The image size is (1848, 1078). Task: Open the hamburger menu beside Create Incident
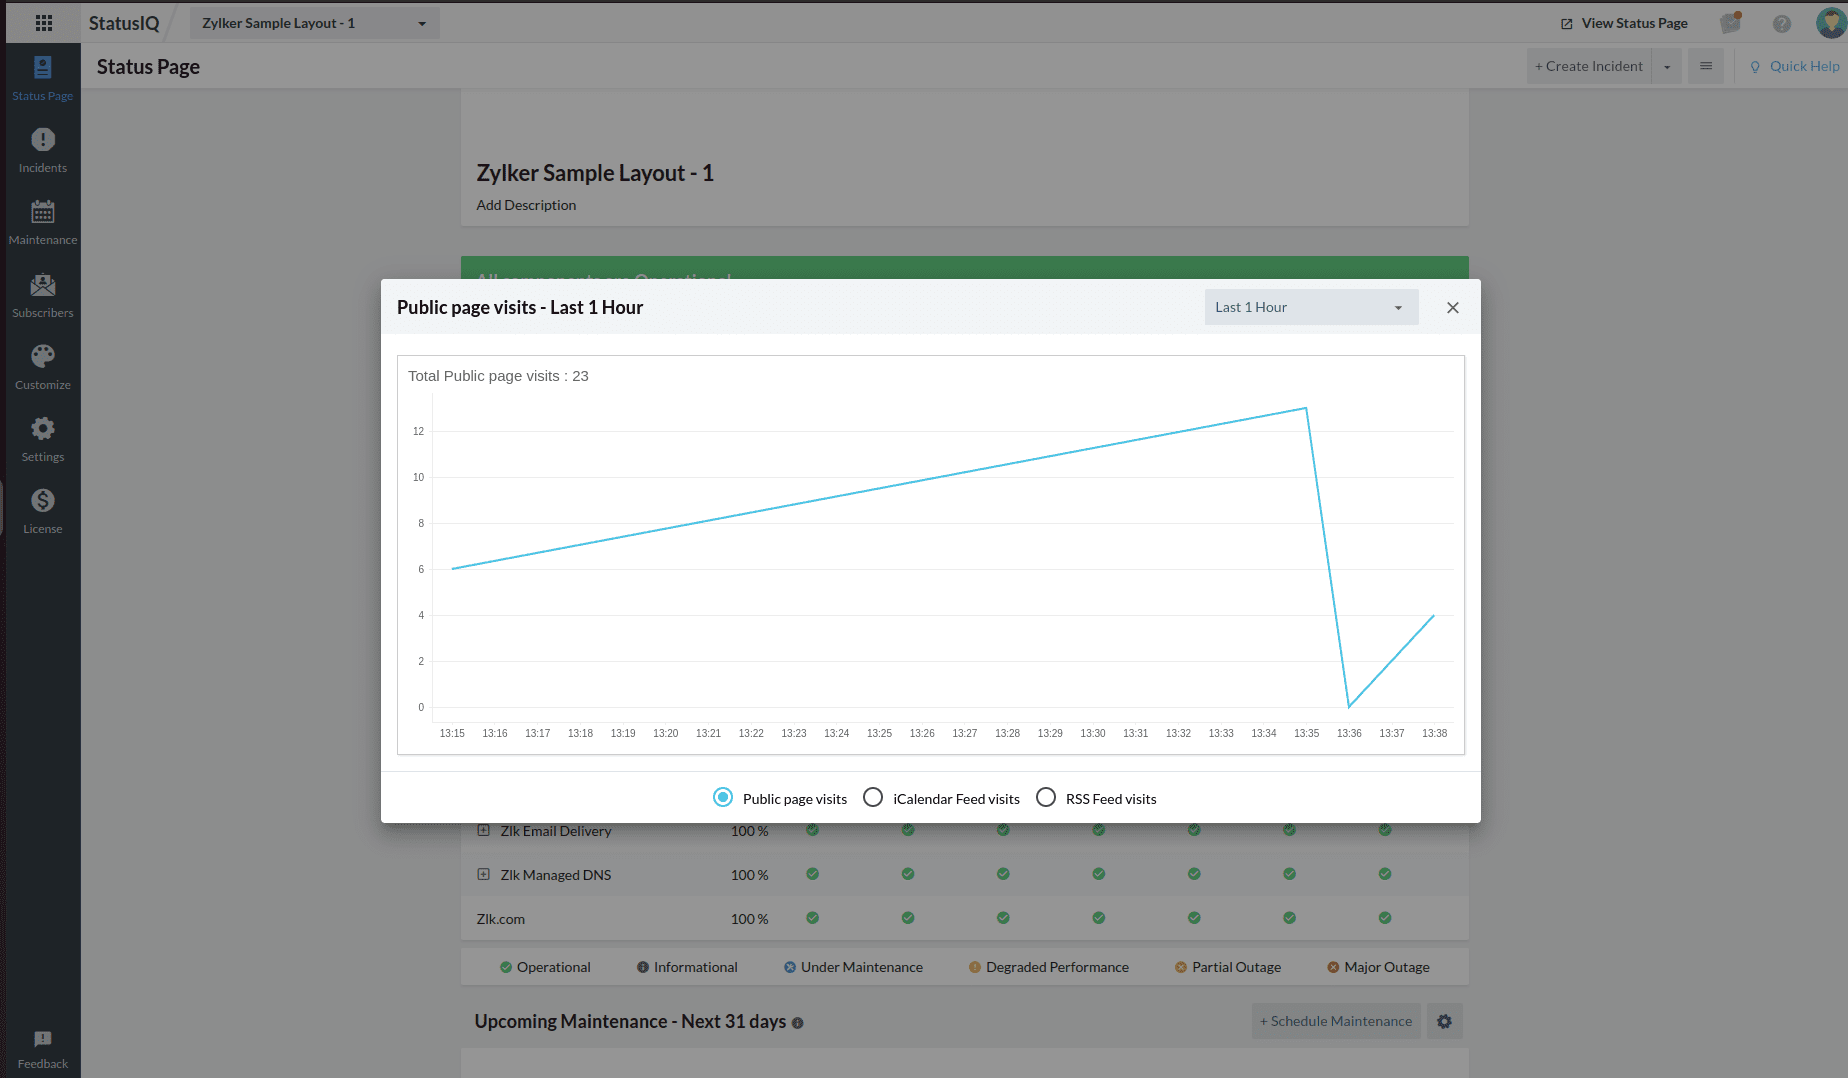(x=1706, y=67)
